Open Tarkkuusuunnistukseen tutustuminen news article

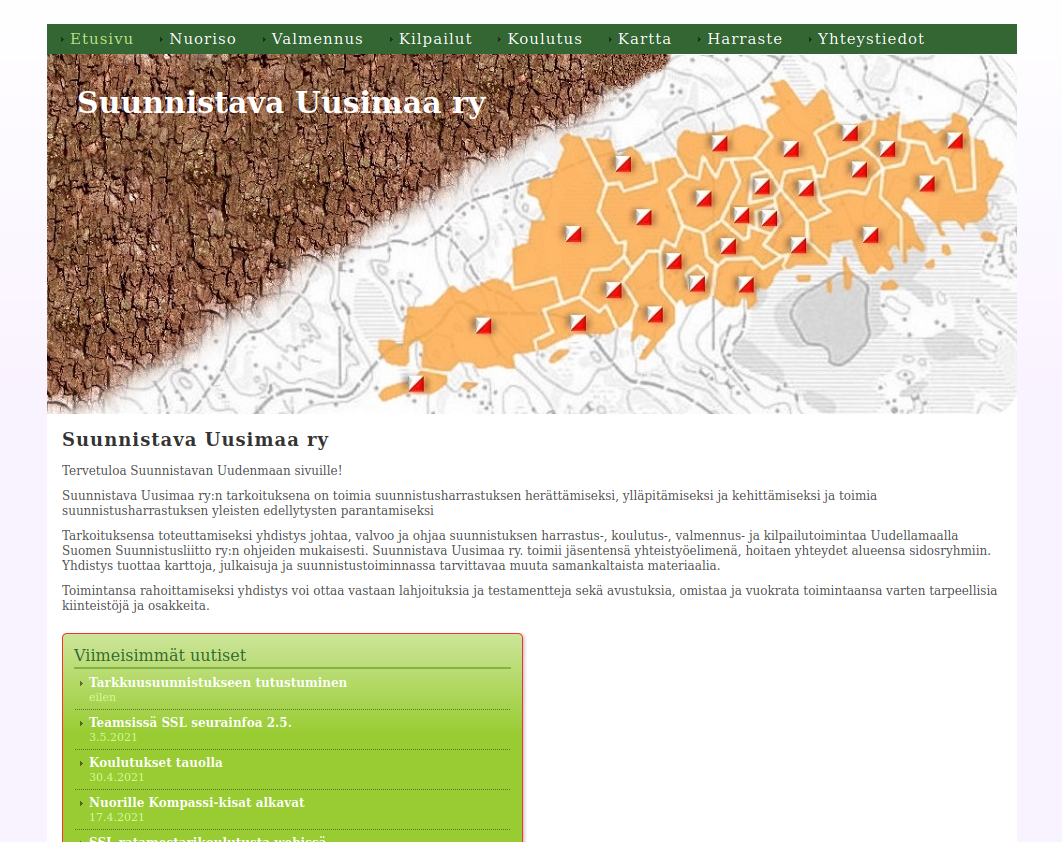(x=218, y=682)
